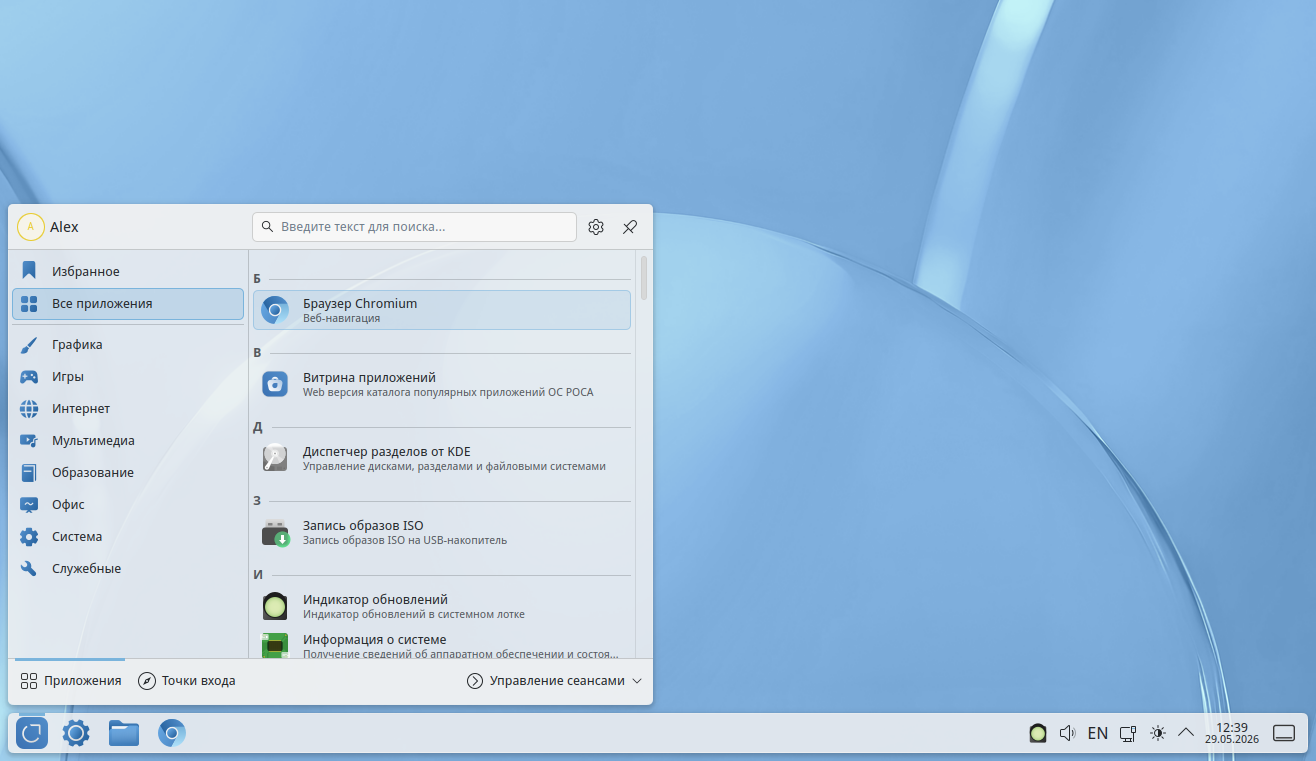Launch Запись образов ISO
Viewport: 1316px width, 761px height.
point(442,532)
